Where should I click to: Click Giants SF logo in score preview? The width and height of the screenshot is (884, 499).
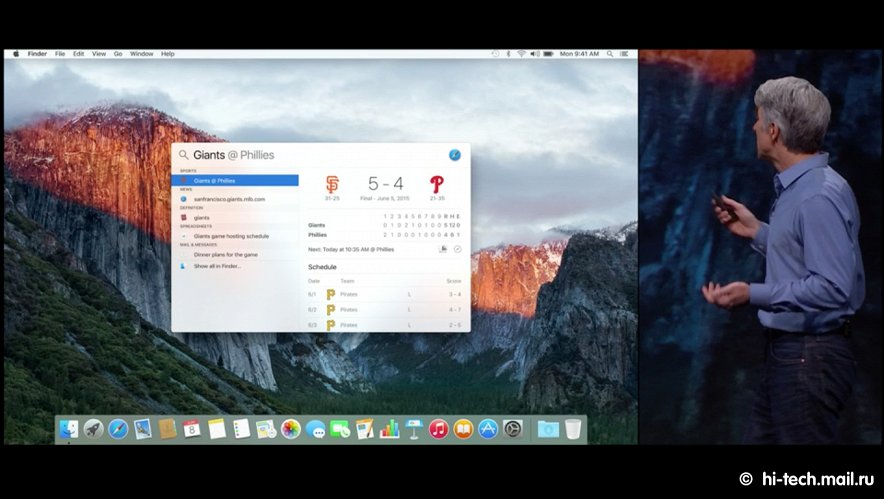(x=333, y=184)
